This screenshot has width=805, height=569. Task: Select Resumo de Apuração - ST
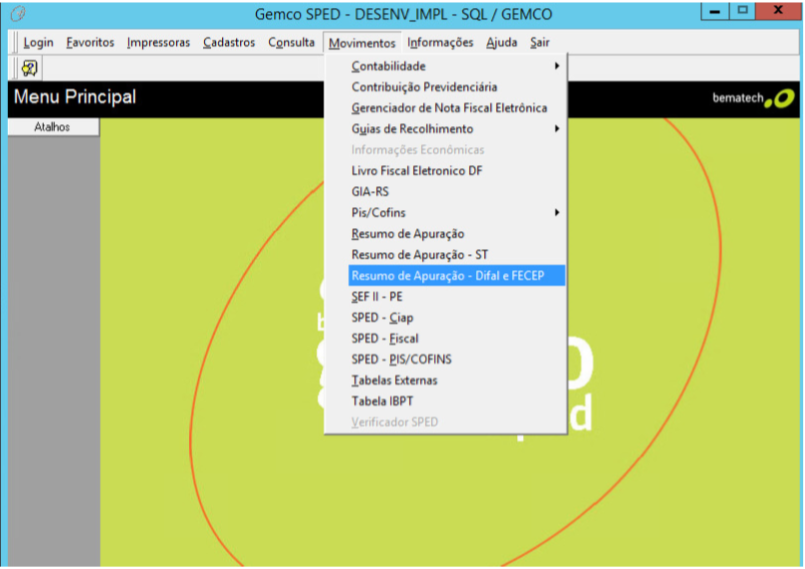(445, 255)
